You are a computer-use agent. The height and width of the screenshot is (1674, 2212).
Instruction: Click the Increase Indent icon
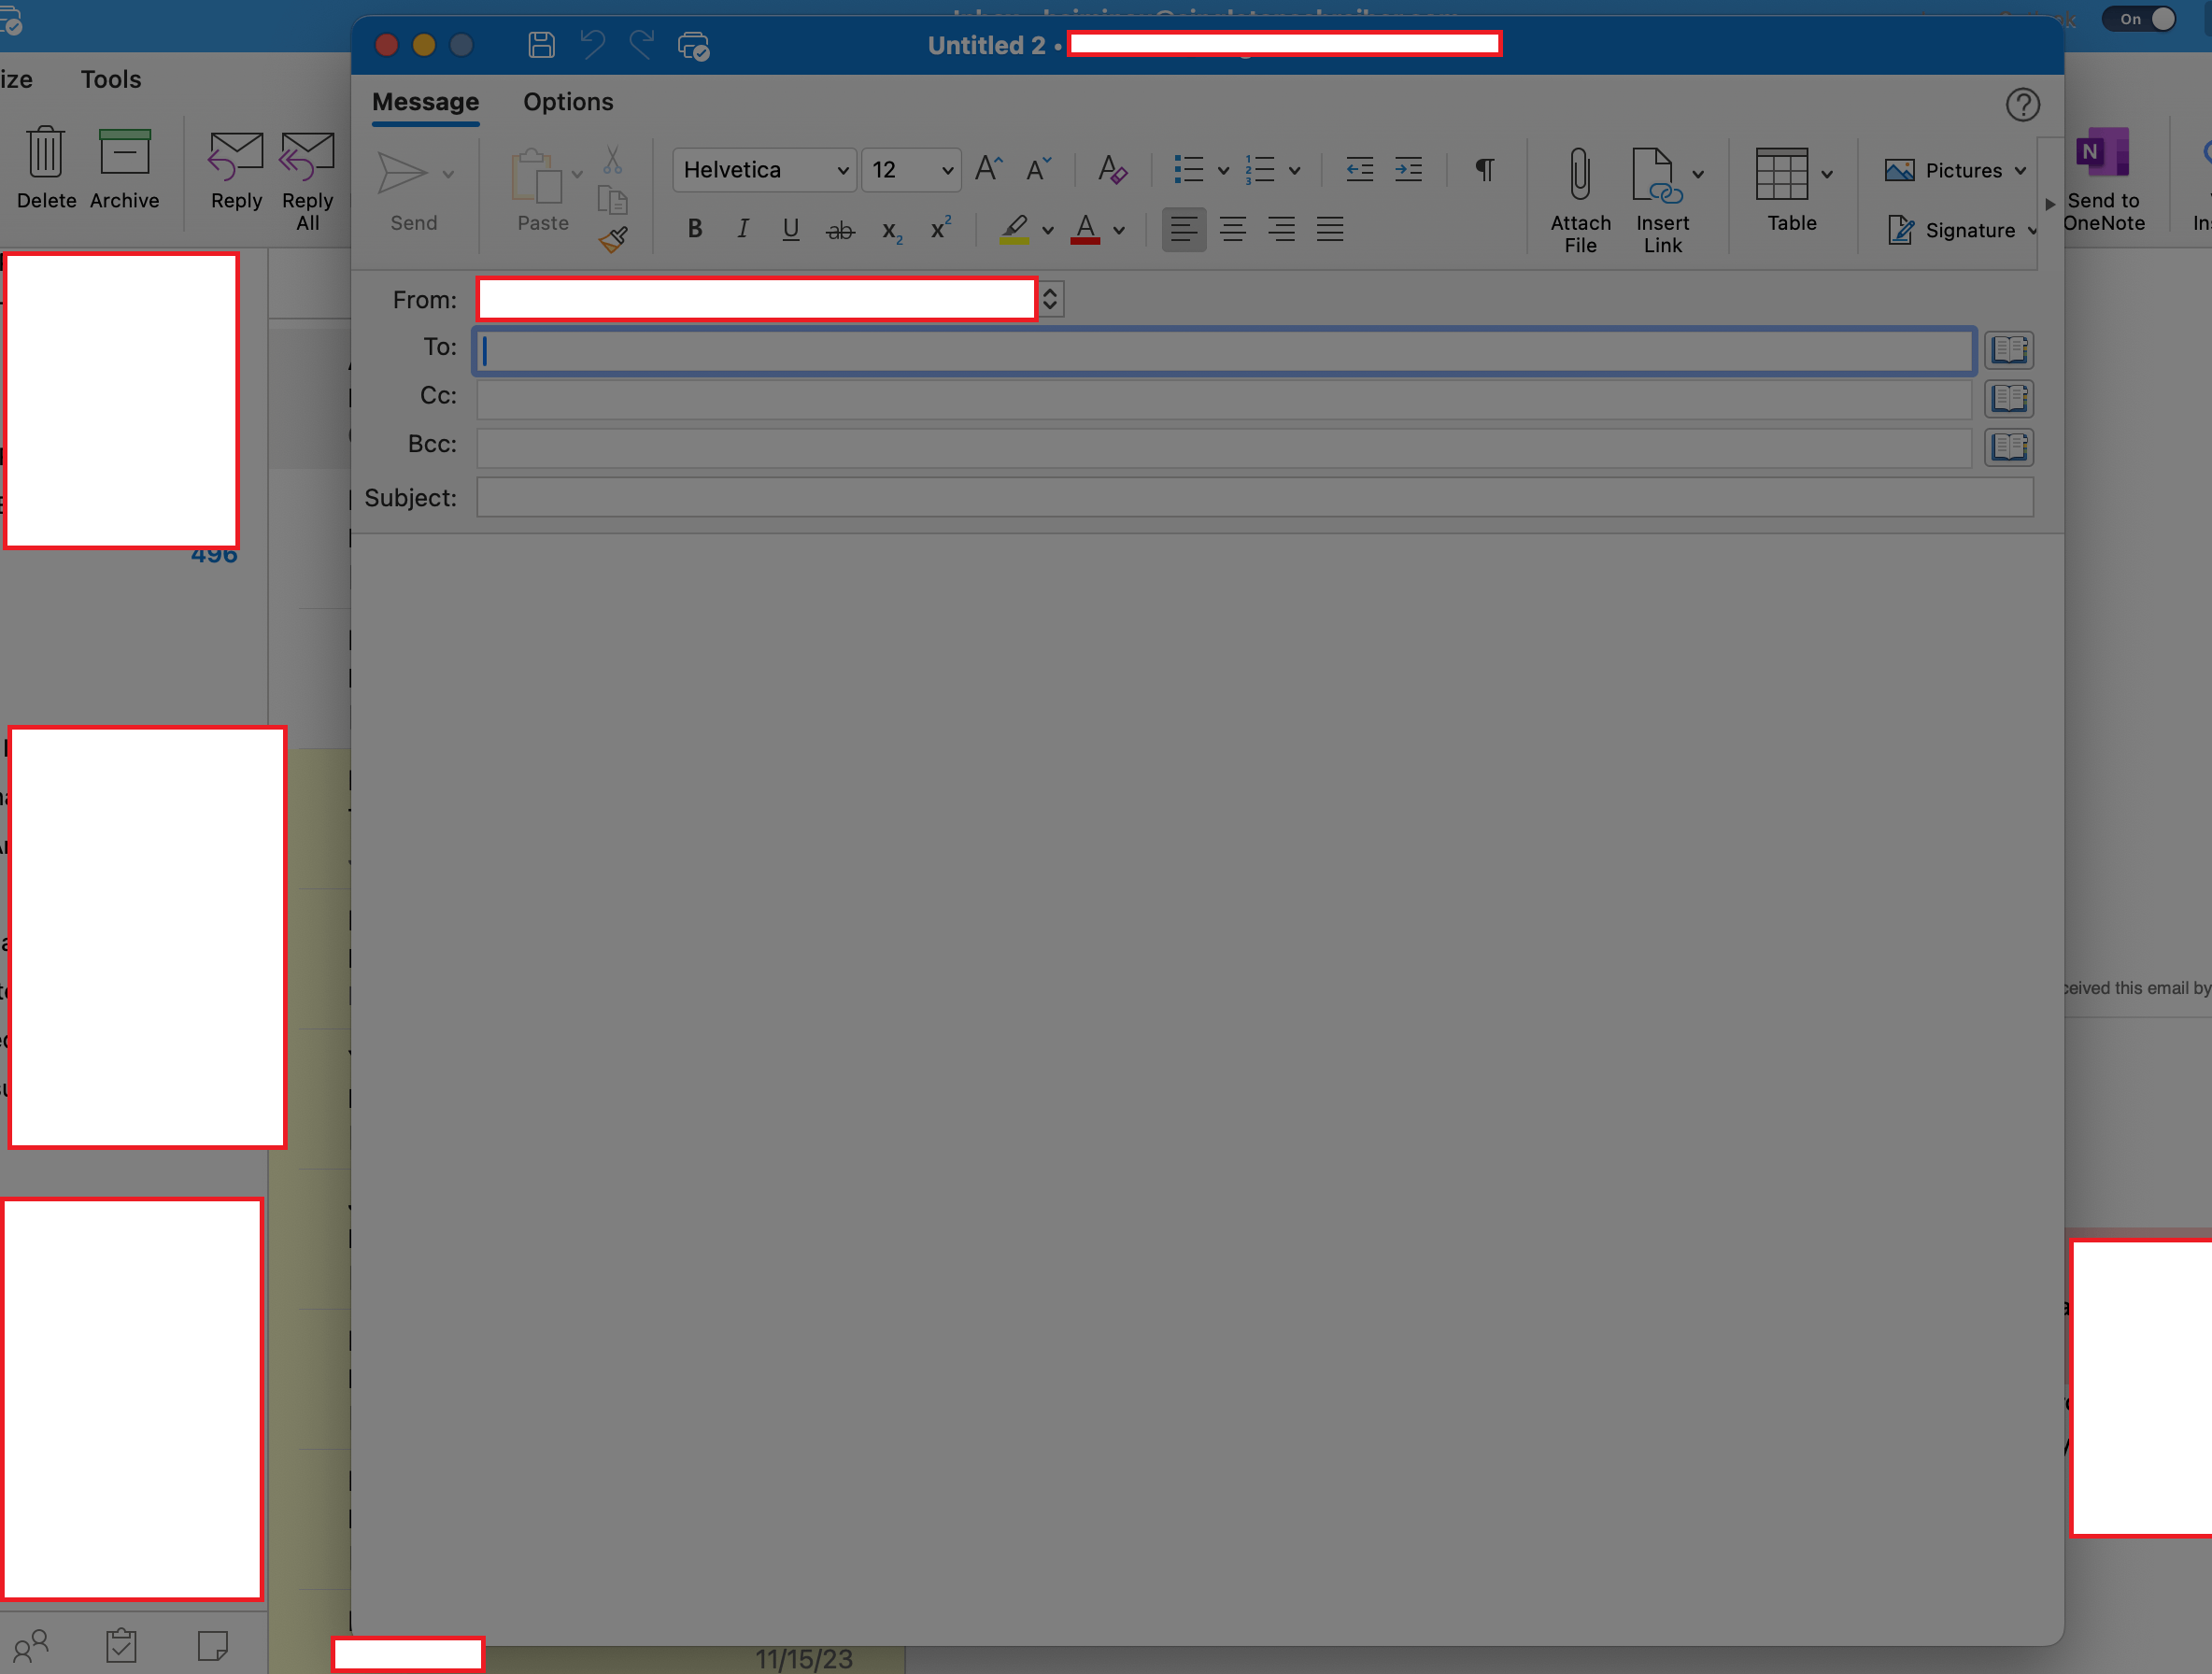pos(1408,169)
